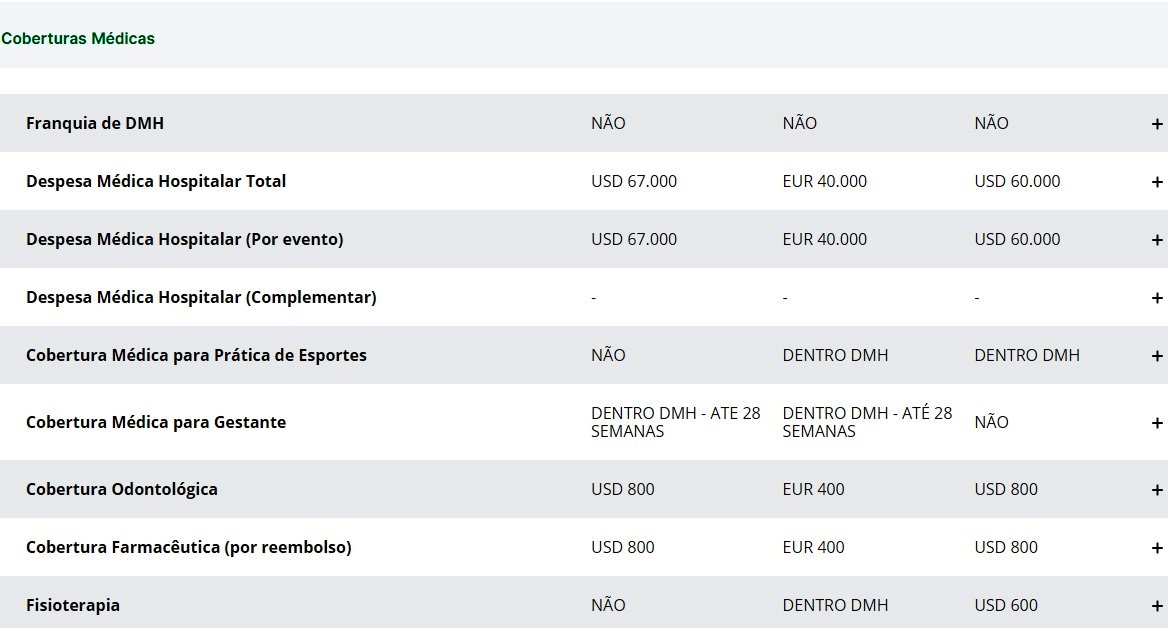Click USD 600 in the Fisioterapia row

tap(1006, 605)
